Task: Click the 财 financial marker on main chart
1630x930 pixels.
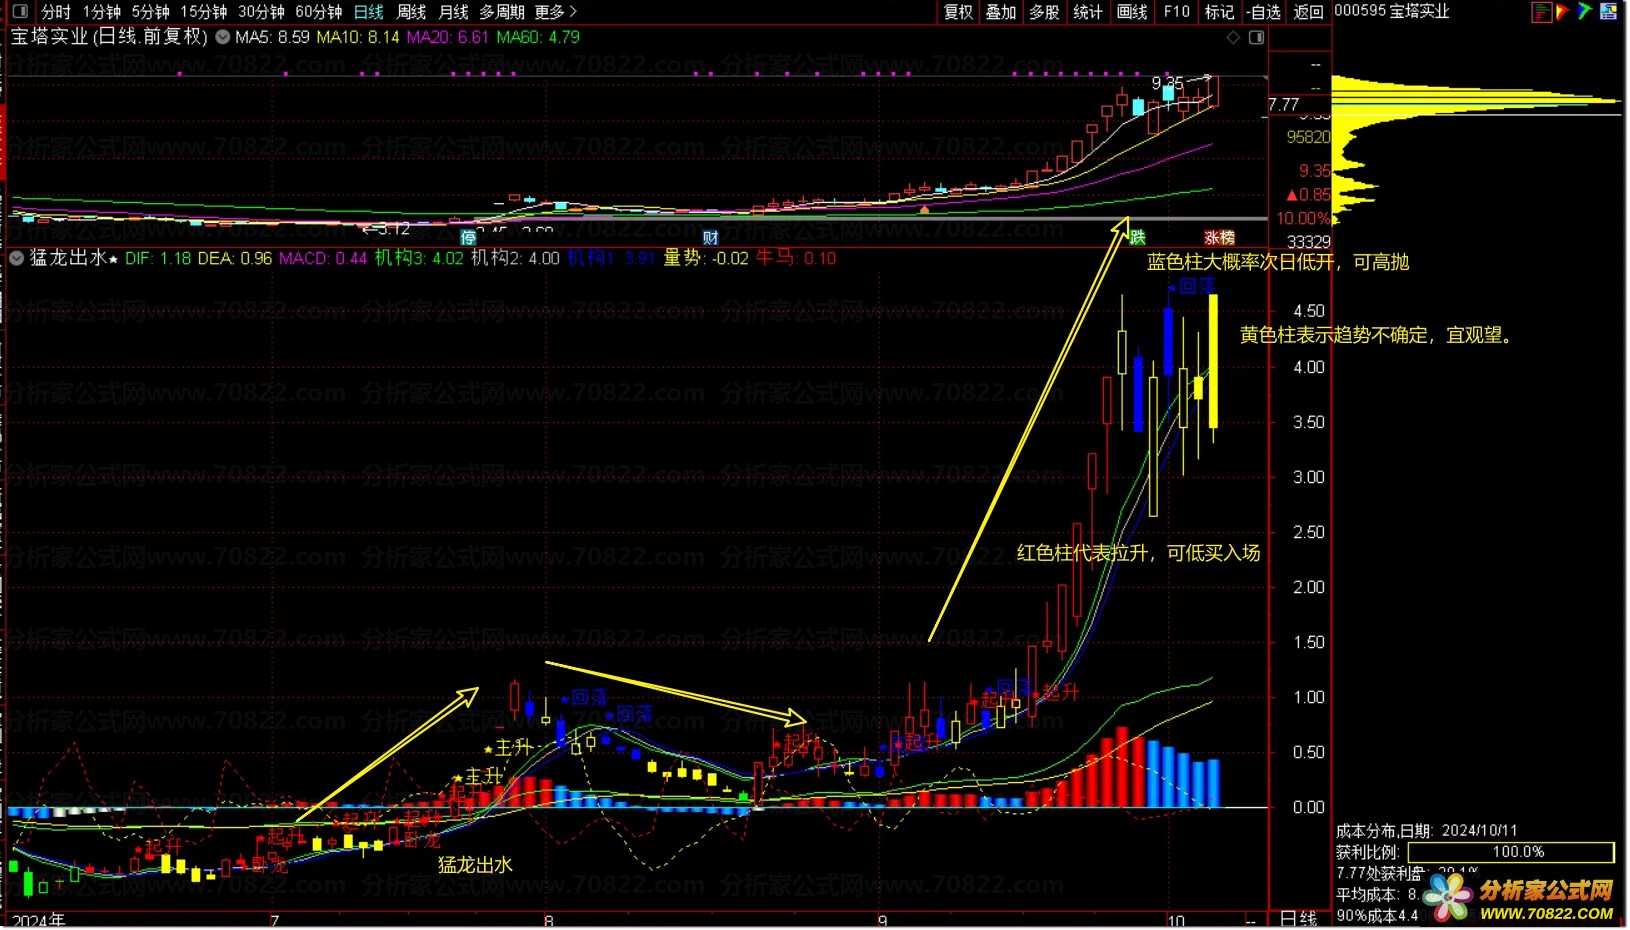Action: point(710,238)
